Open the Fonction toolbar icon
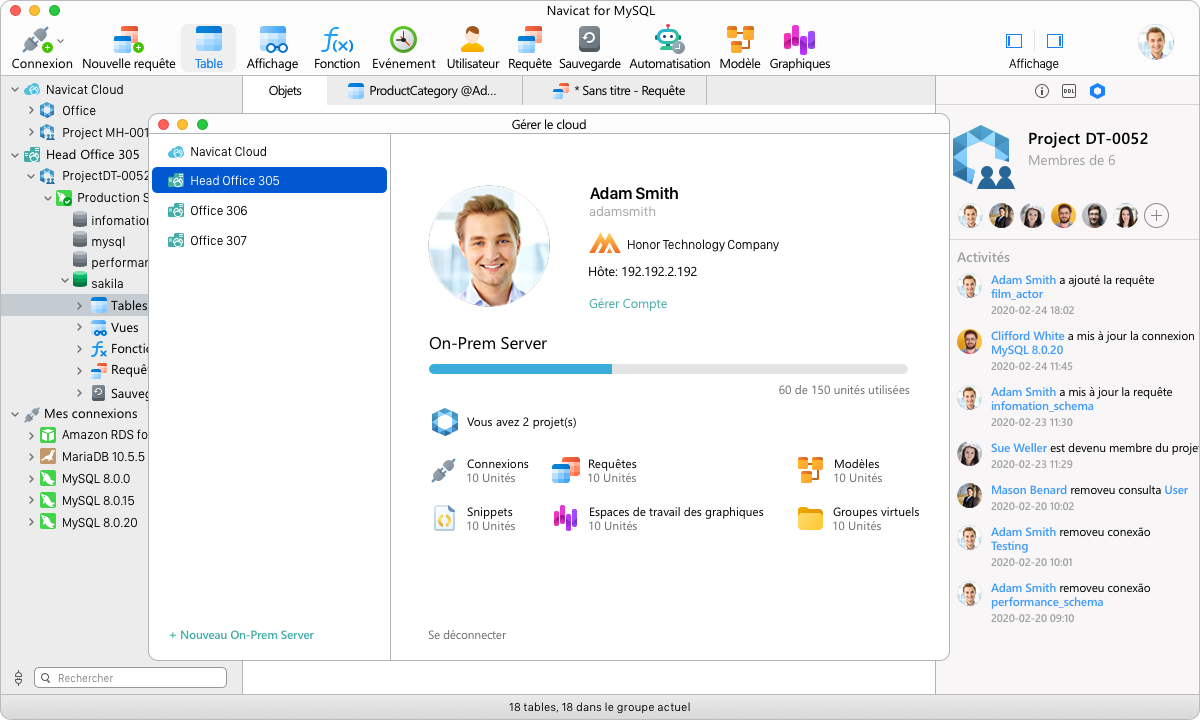The width and height of the screenshot is (1200, 720). (x=336, y=40)
